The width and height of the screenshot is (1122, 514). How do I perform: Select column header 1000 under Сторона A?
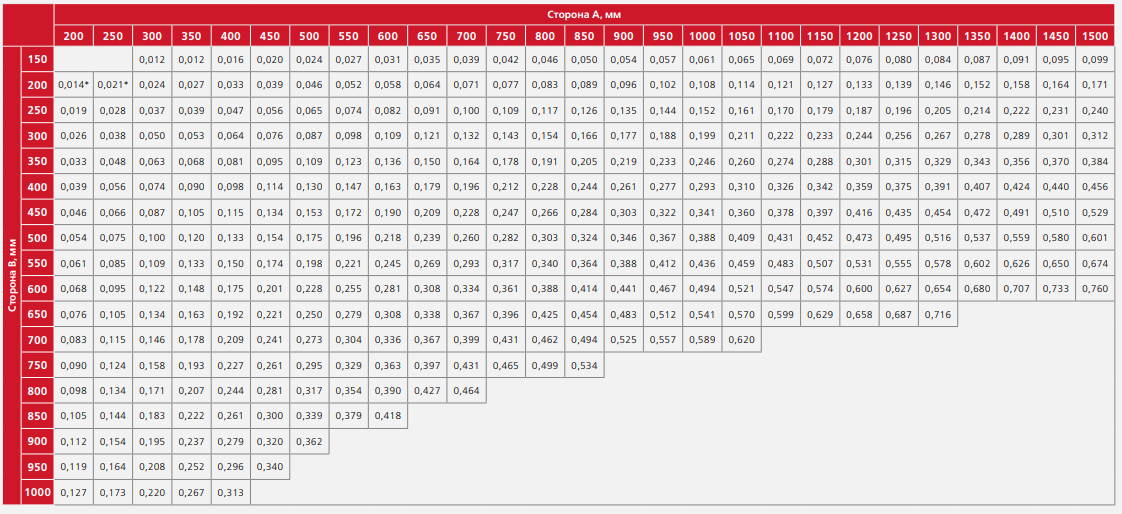pos(702,36)
